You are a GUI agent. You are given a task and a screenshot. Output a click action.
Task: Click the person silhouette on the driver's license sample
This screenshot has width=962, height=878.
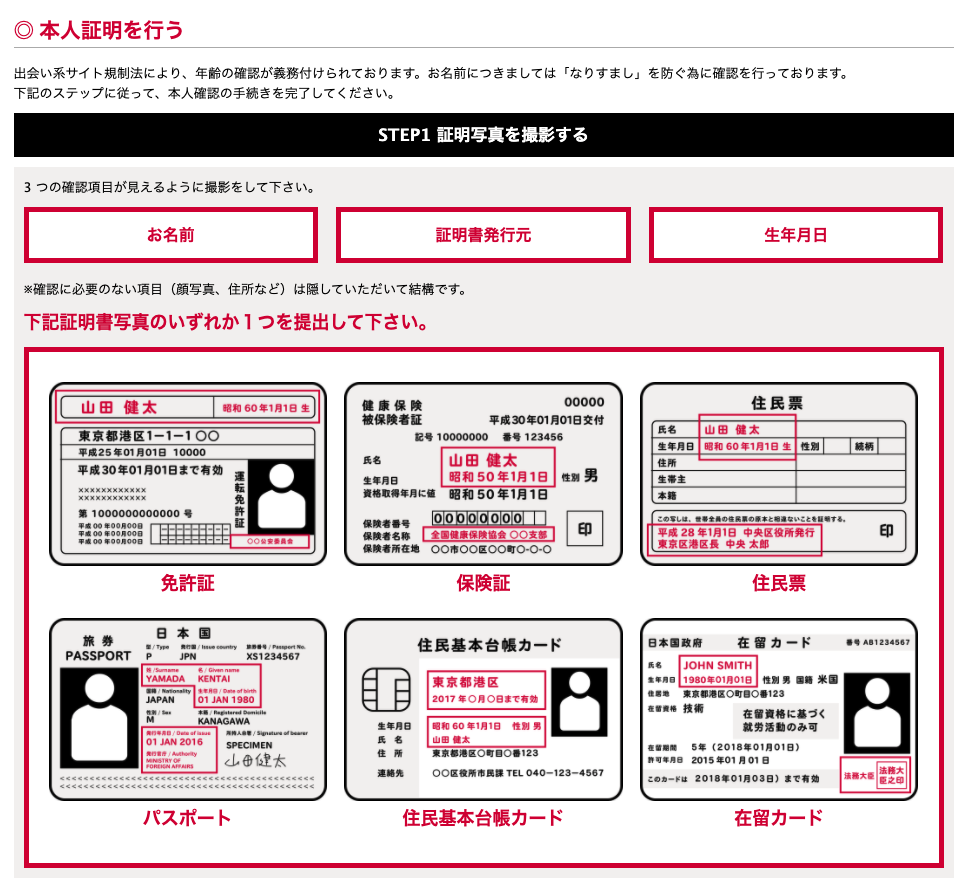[x=281, y=496]
